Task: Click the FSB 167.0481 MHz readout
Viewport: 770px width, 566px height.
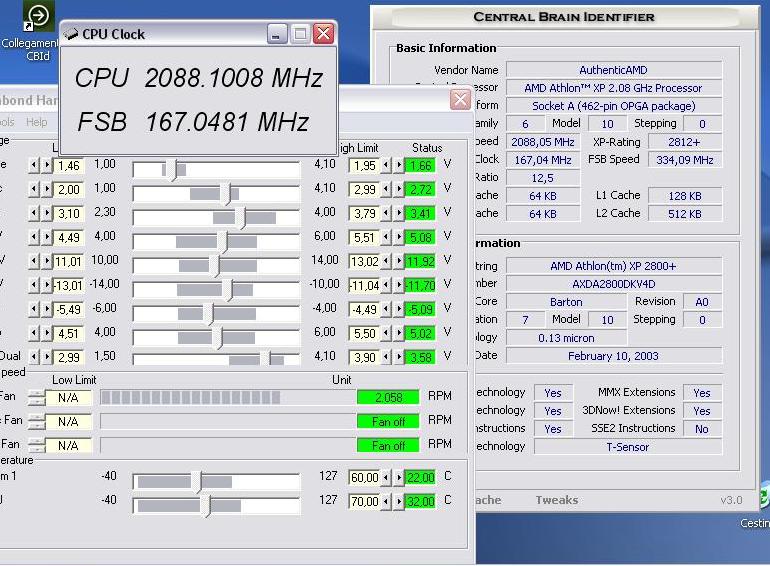Action: click(193, 121)
